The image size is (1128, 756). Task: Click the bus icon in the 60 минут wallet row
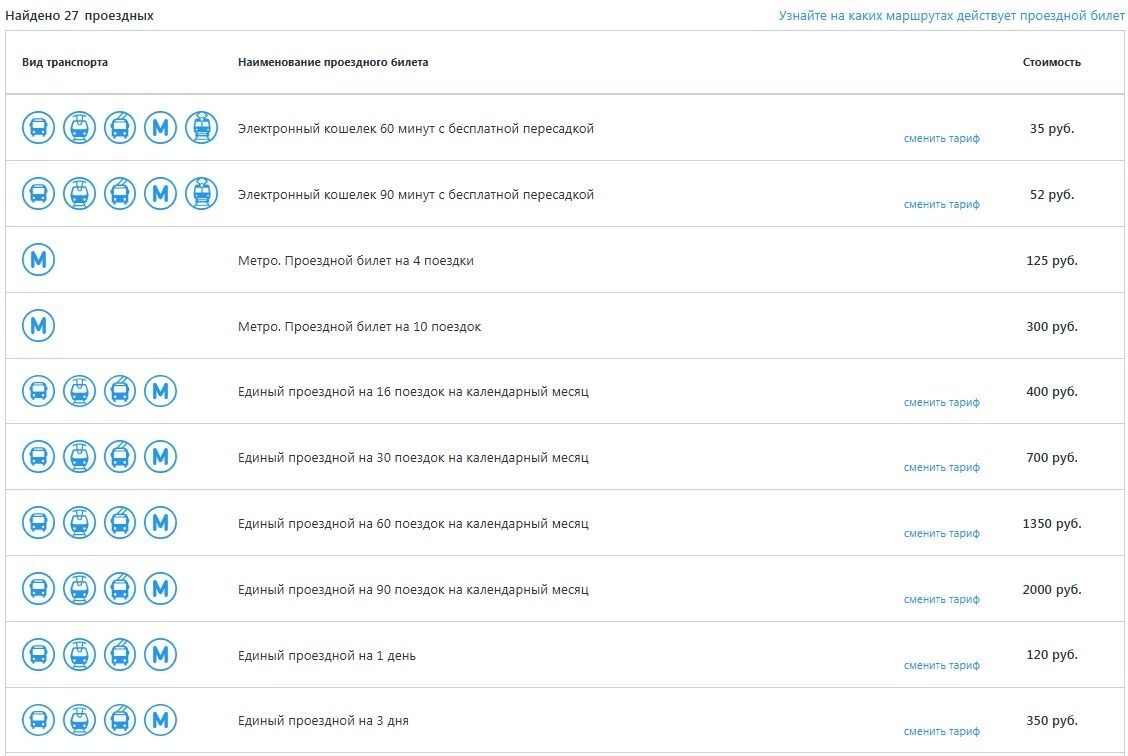pos(38,128)
